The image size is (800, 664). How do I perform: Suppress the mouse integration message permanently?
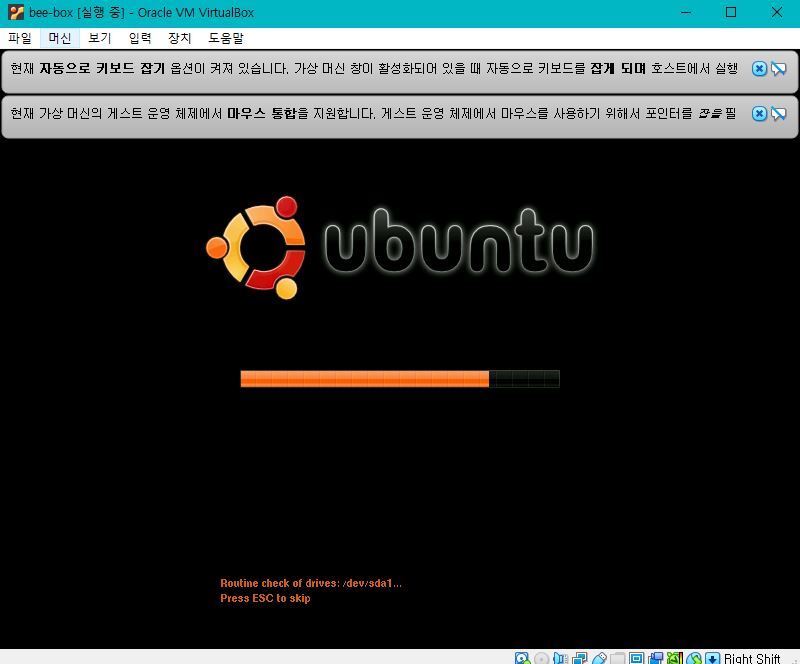778,113
